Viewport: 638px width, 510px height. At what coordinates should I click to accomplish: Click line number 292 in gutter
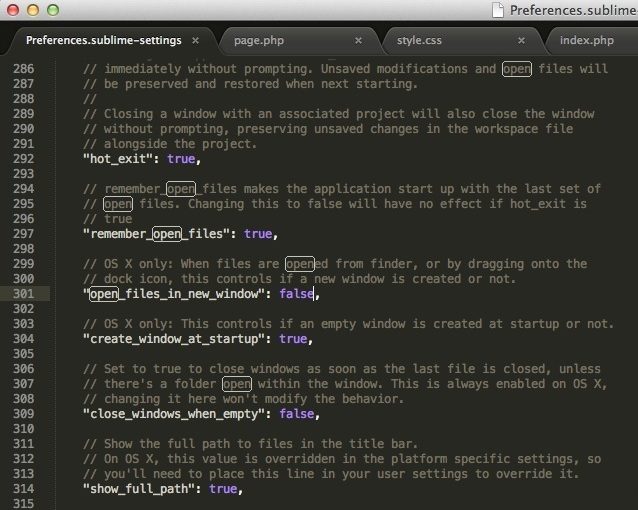pos(24,159)
